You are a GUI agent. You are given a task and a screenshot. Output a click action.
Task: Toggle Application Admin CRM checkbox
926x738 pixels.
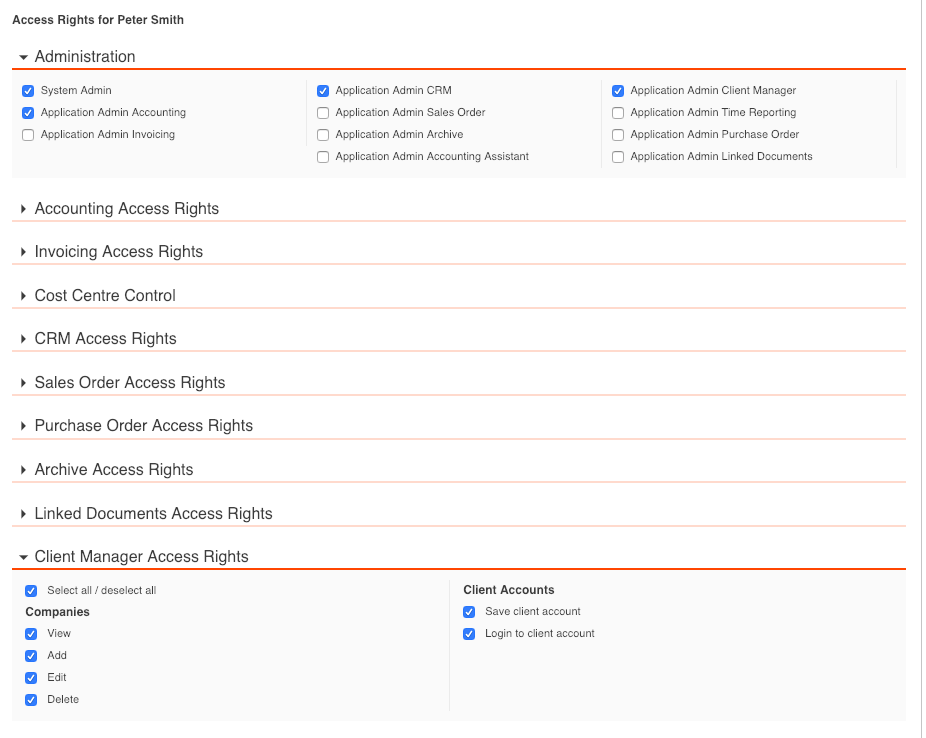pyautogui.click(x=323, y=91)
